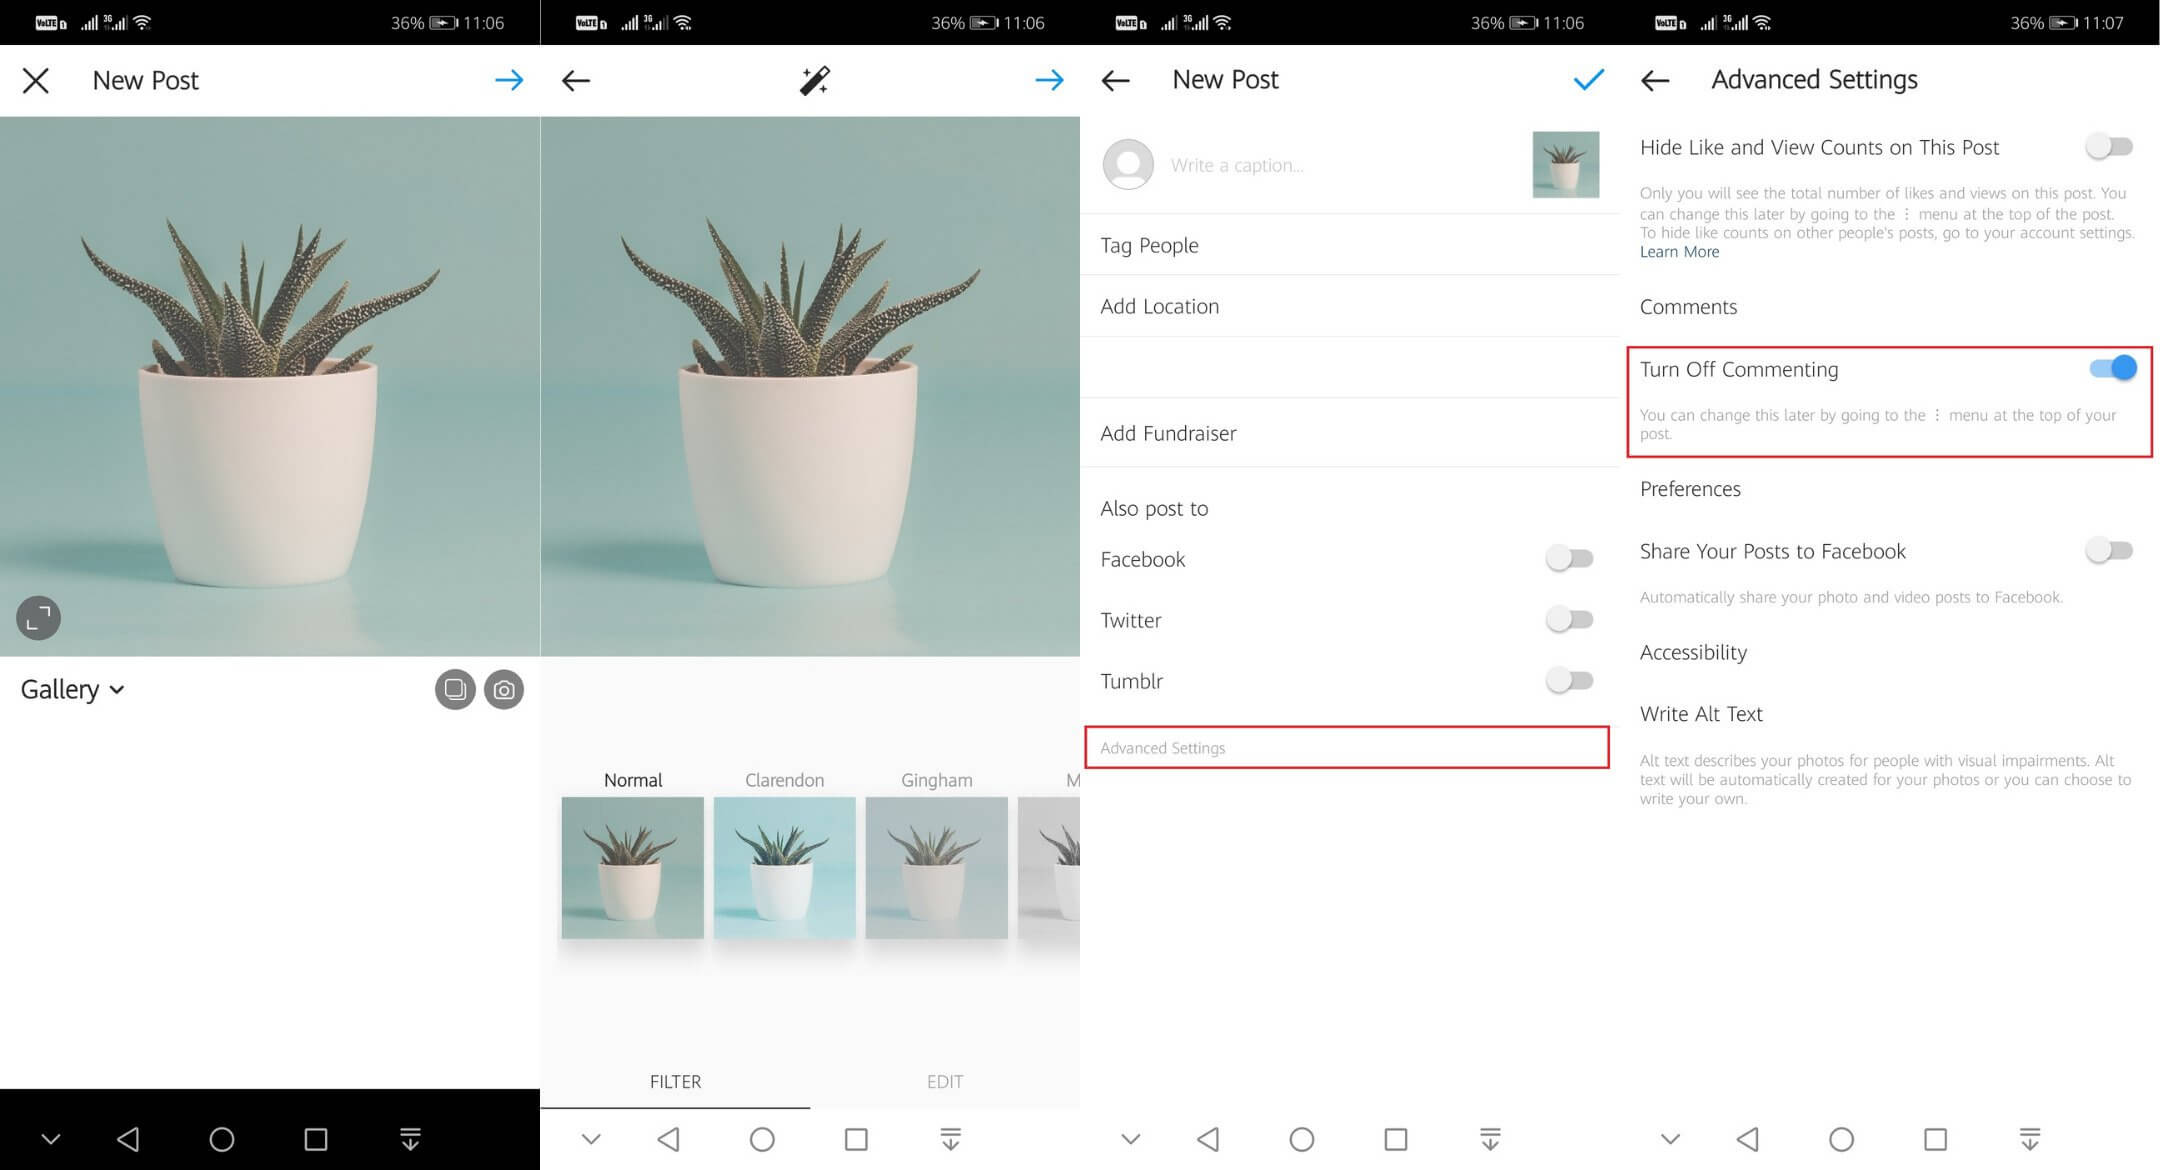Tap Android recents button on Advanced Settings screen

tap(1936, 1139)
